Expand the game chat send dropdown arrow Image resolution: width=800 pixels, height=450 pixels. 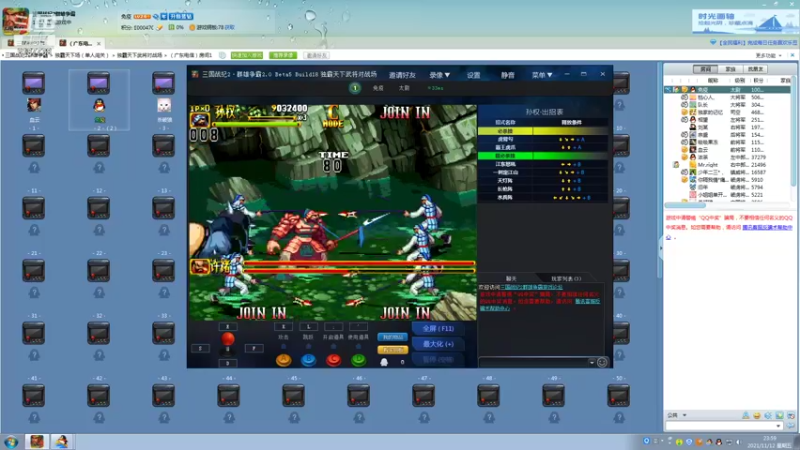coord(591,362)
